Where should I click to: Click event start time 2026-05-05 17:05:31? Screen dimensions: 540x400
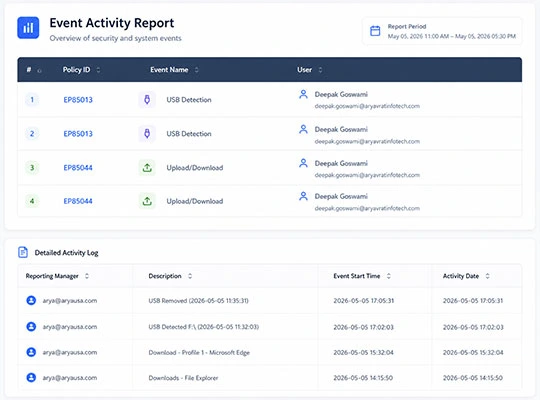click(363, 301)
